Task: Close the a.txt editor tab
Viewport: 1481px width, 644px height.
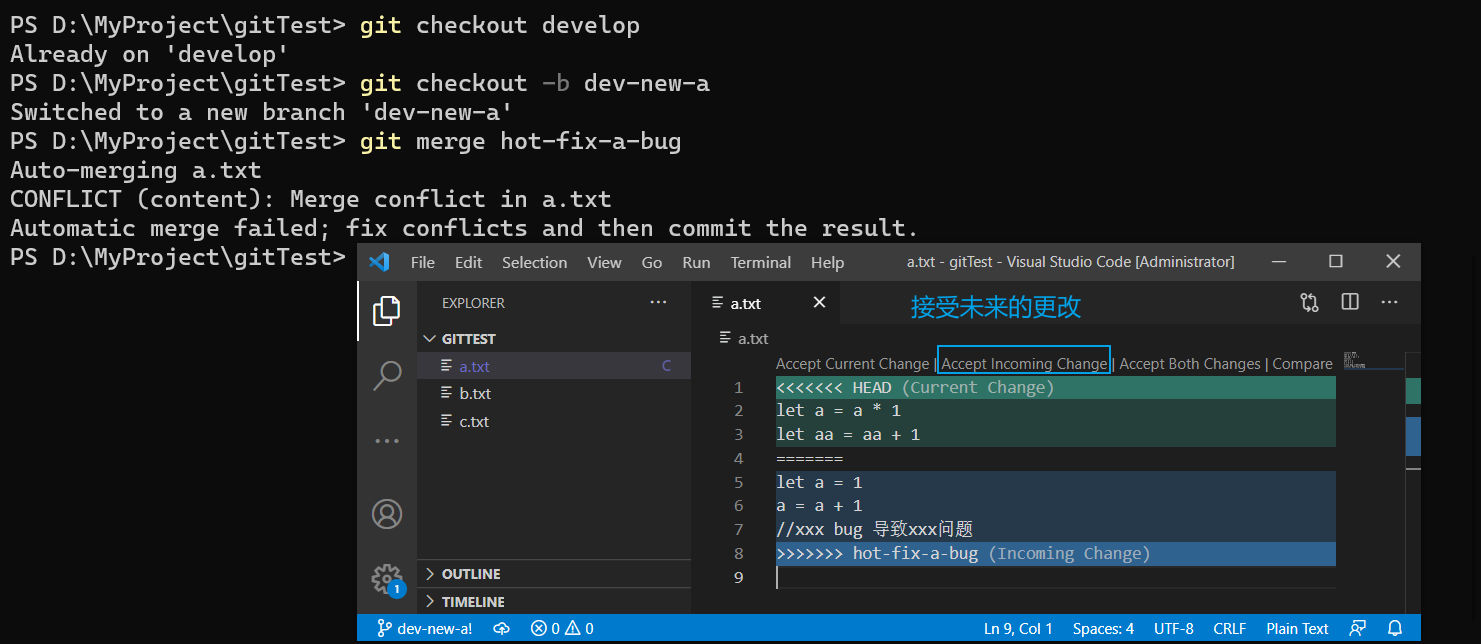Action: [x=819, y=302]
